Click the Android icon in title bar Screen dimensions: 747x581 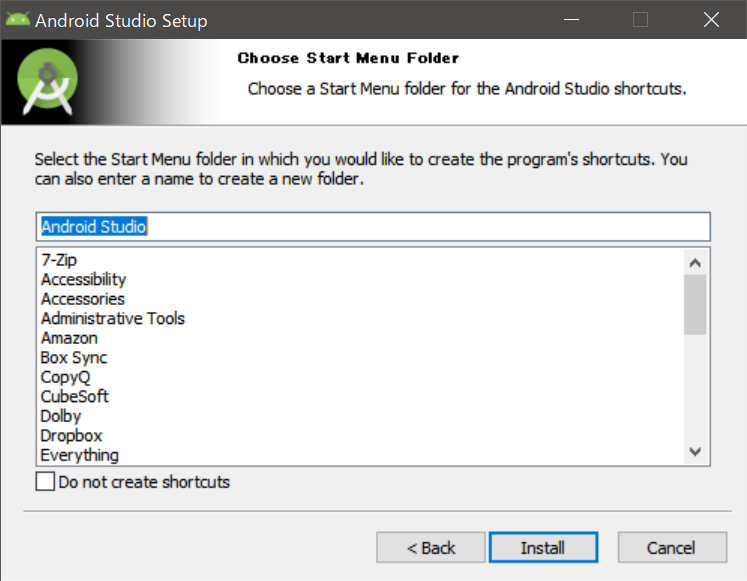[x=17, y=19]
